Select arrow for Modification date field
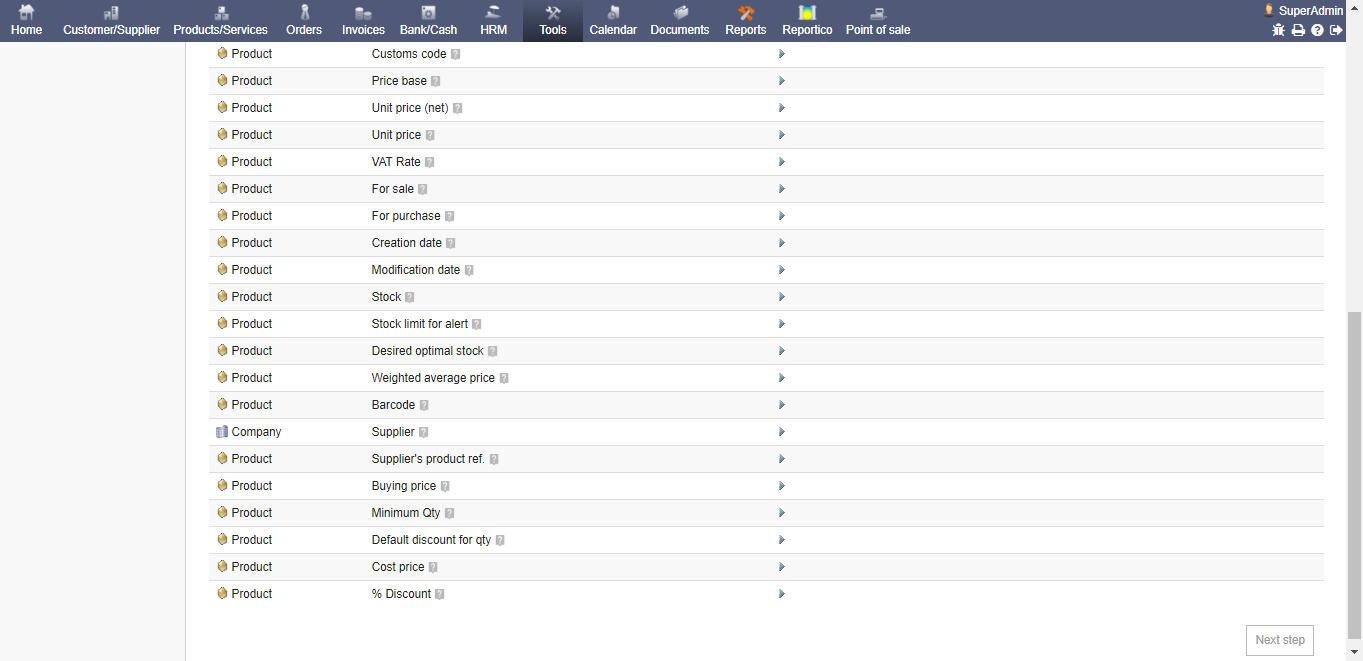Image resolution: width=1363 pixels, height=661 pixels. pos(782,270)
